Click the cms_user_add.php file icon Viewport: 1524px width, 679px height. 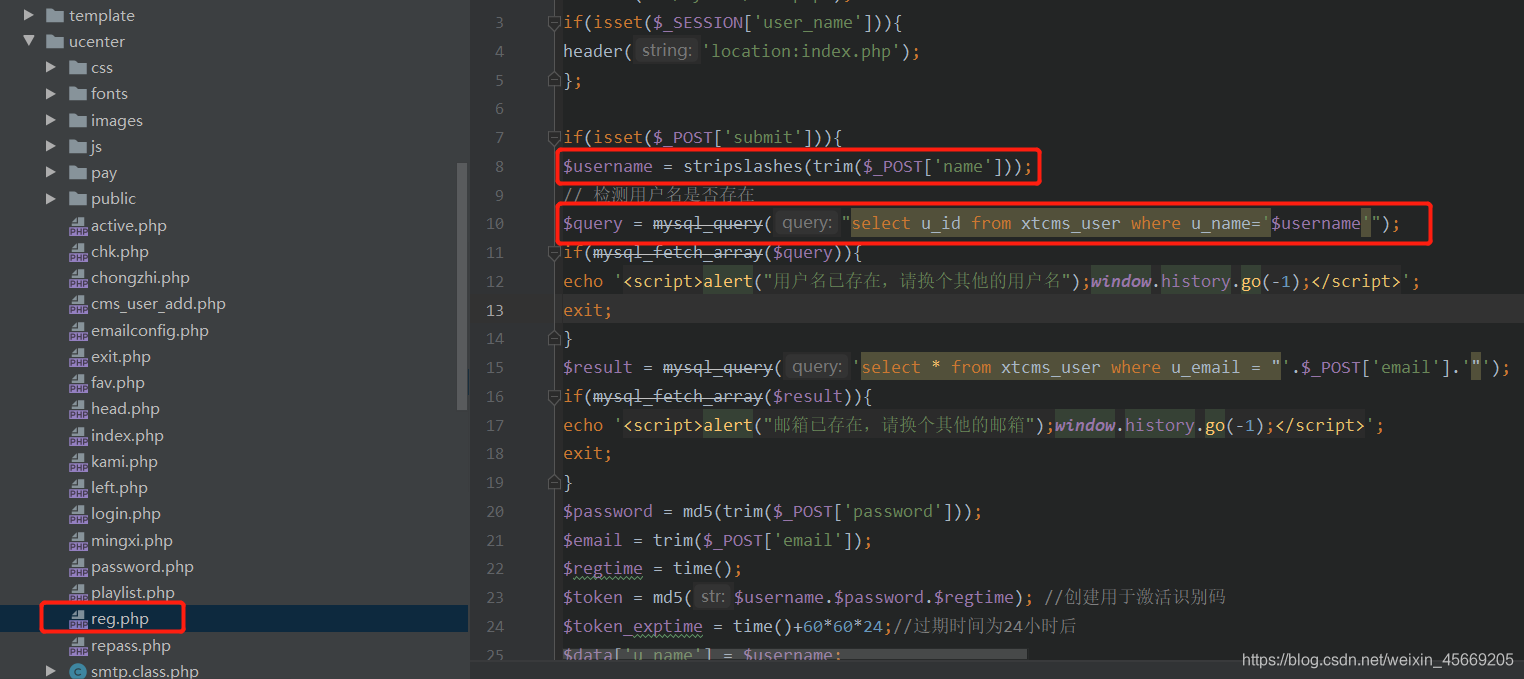point(78,304)
